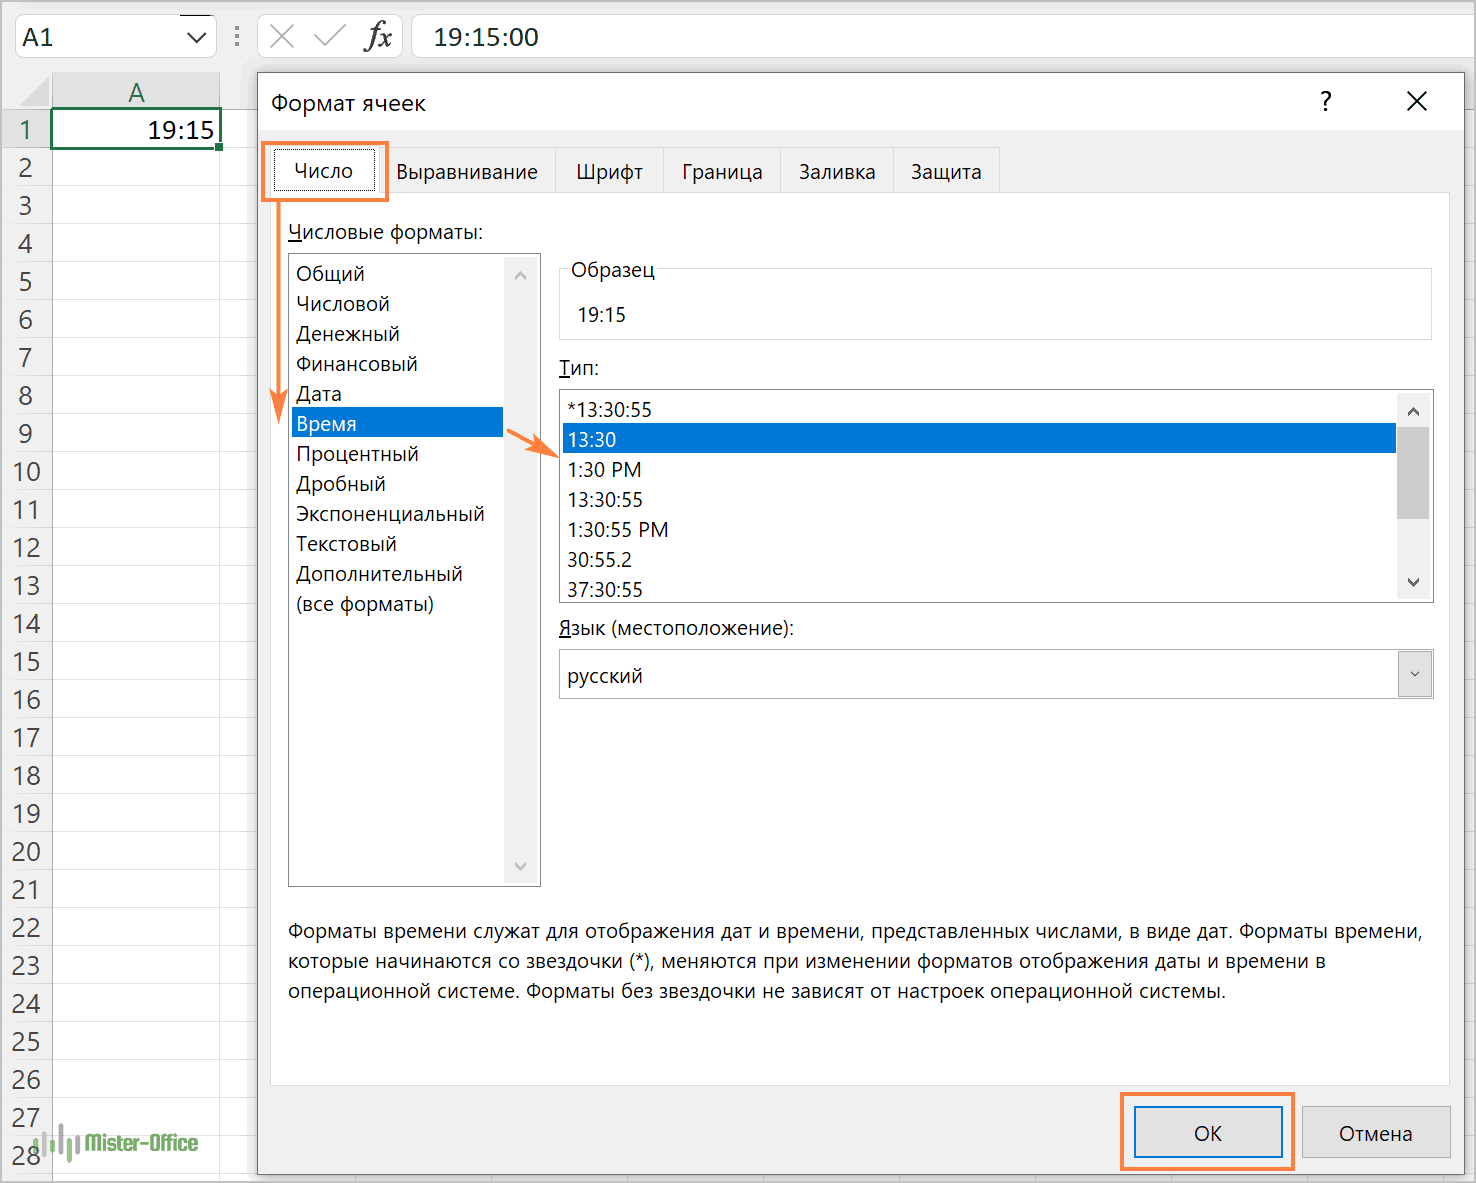This screenshot has height=1183, width=1476.
Task: Choose the Денежный format category
Action: pos(348,334)
